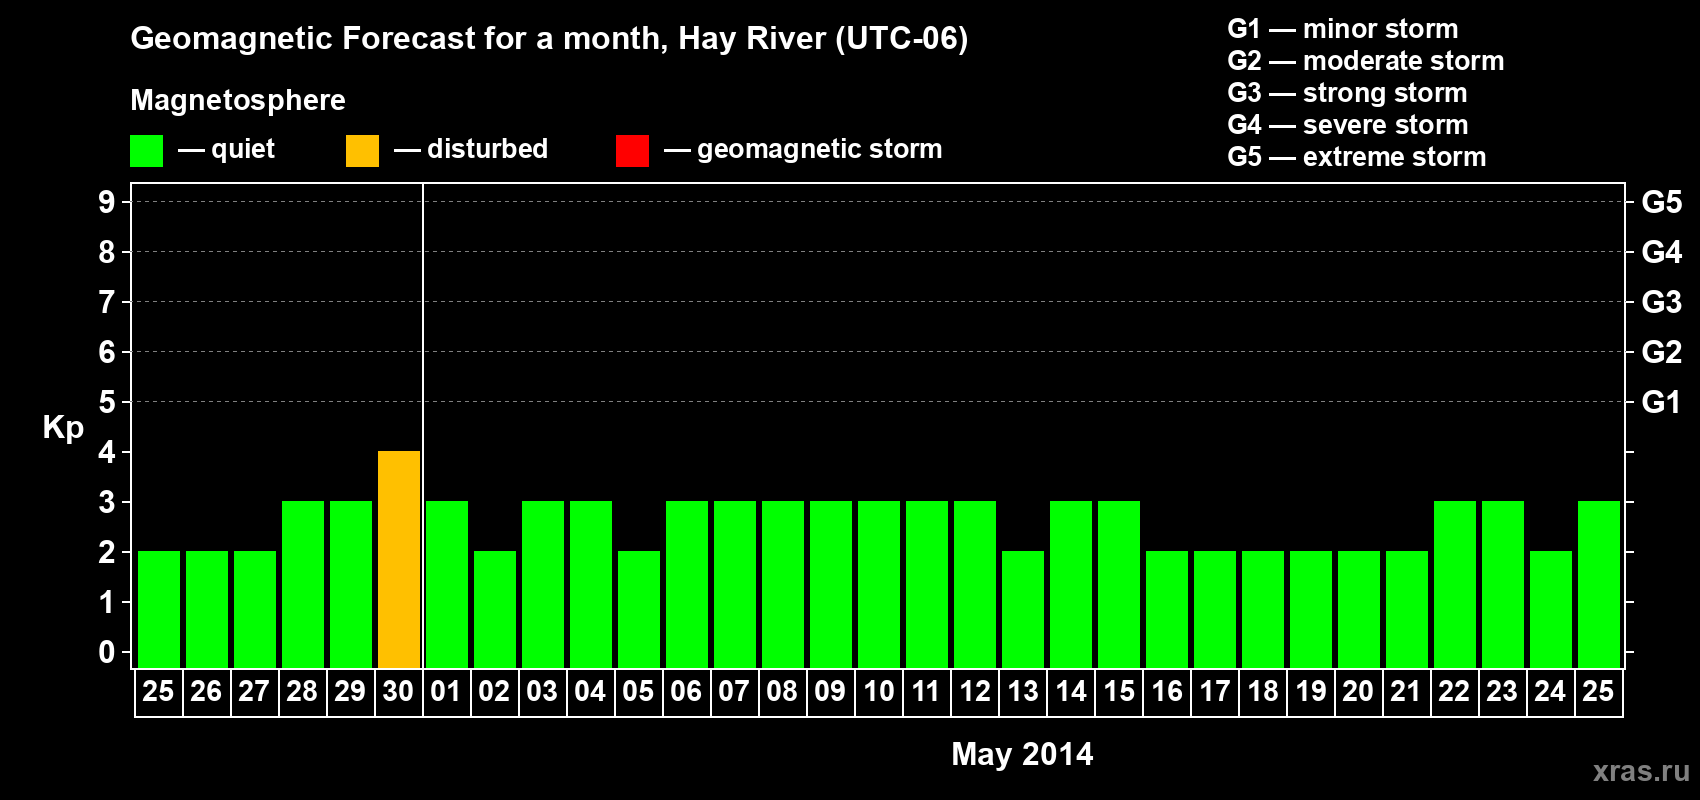Image resolution: width=1700 pixels, height=800 pixels.
Task: Click the Geomagnetic Forecast chart title
Action: point(549,38)
